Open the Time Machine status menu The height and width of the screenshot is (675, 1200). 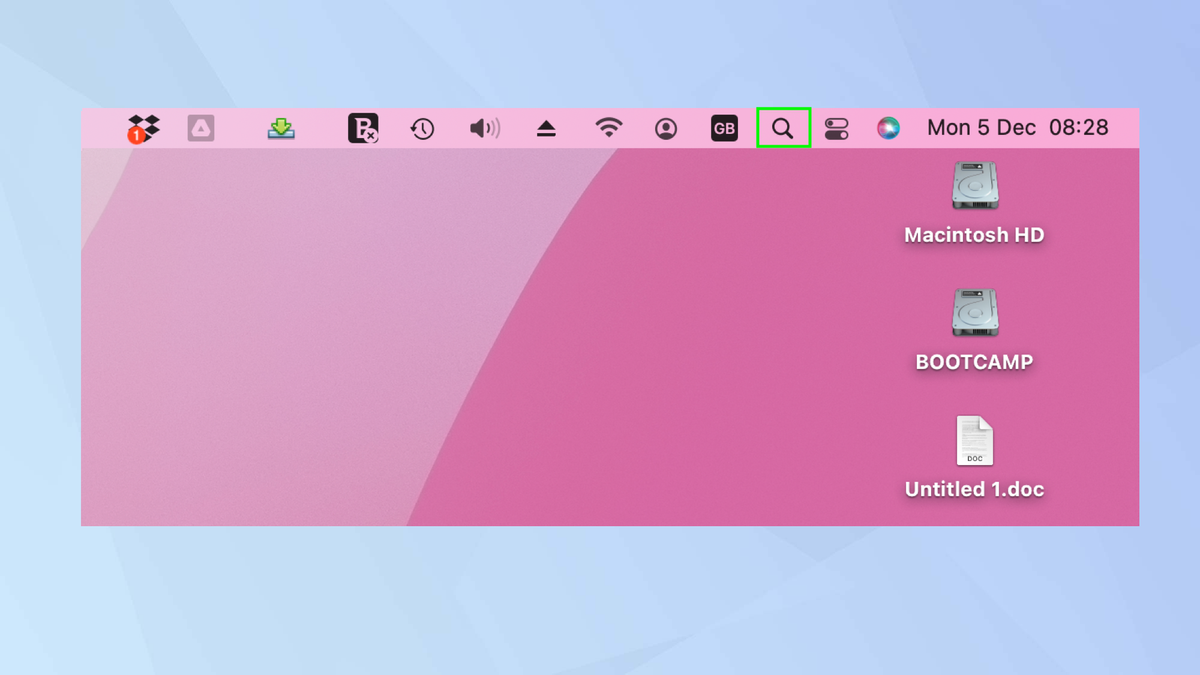click(422, 127)
